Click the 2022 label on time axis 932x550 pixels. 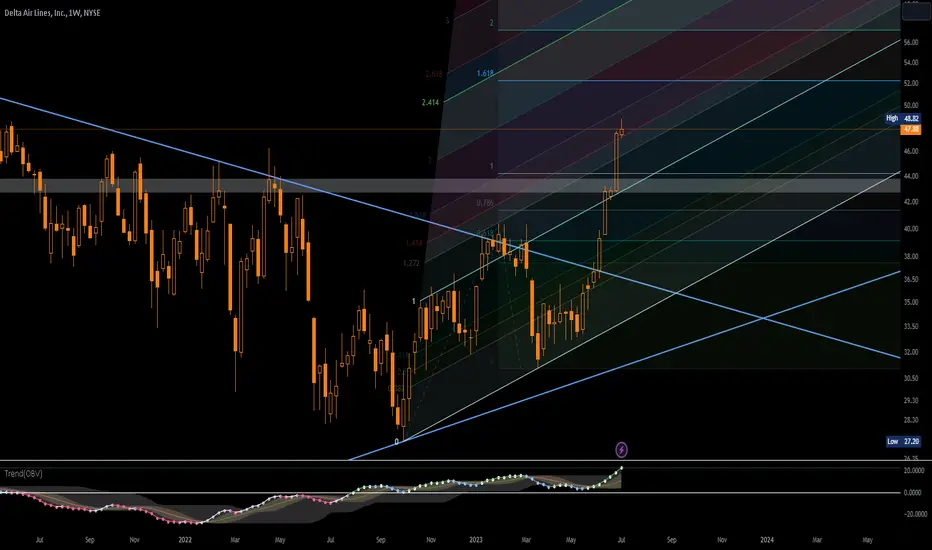click(x=185, y=540)
